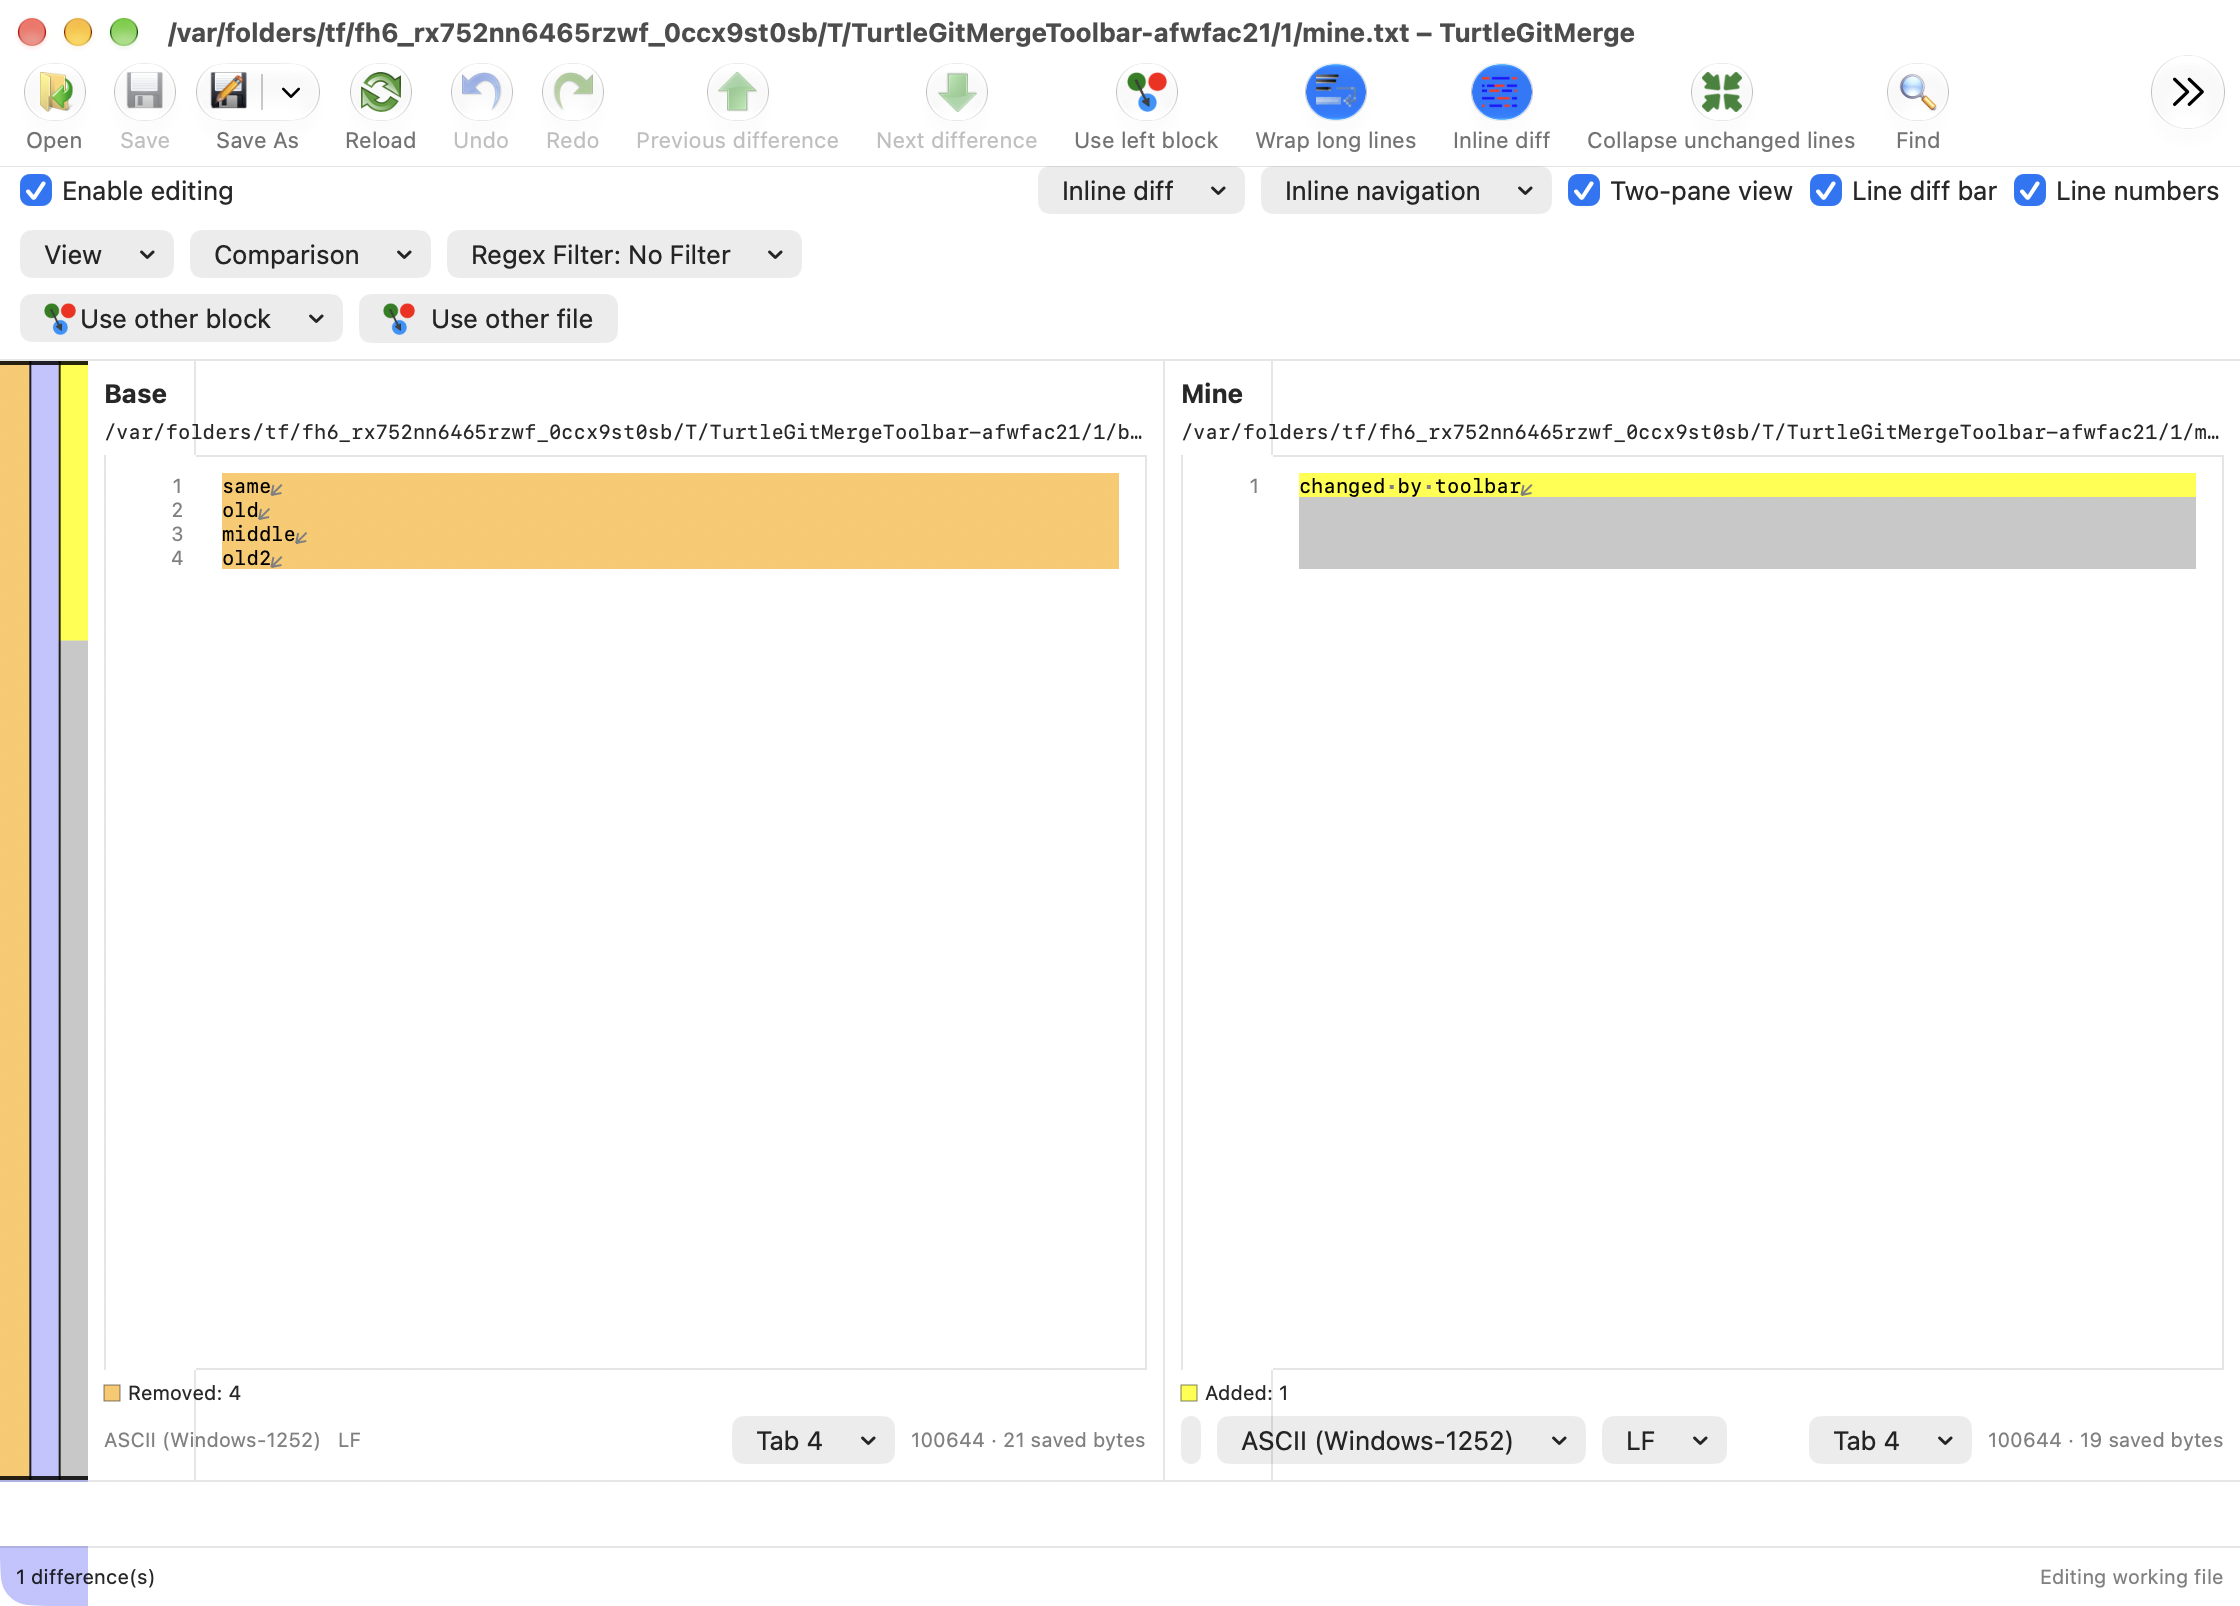The image size is (2240, 1606).
Task: Click the Use other file button
Action: coord(488,318)
